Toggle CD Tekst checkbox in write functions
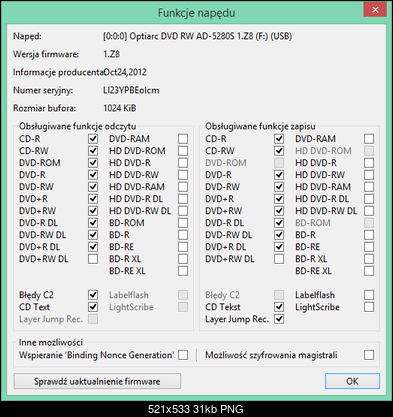 pyautogui.click(x=279, y=307)
